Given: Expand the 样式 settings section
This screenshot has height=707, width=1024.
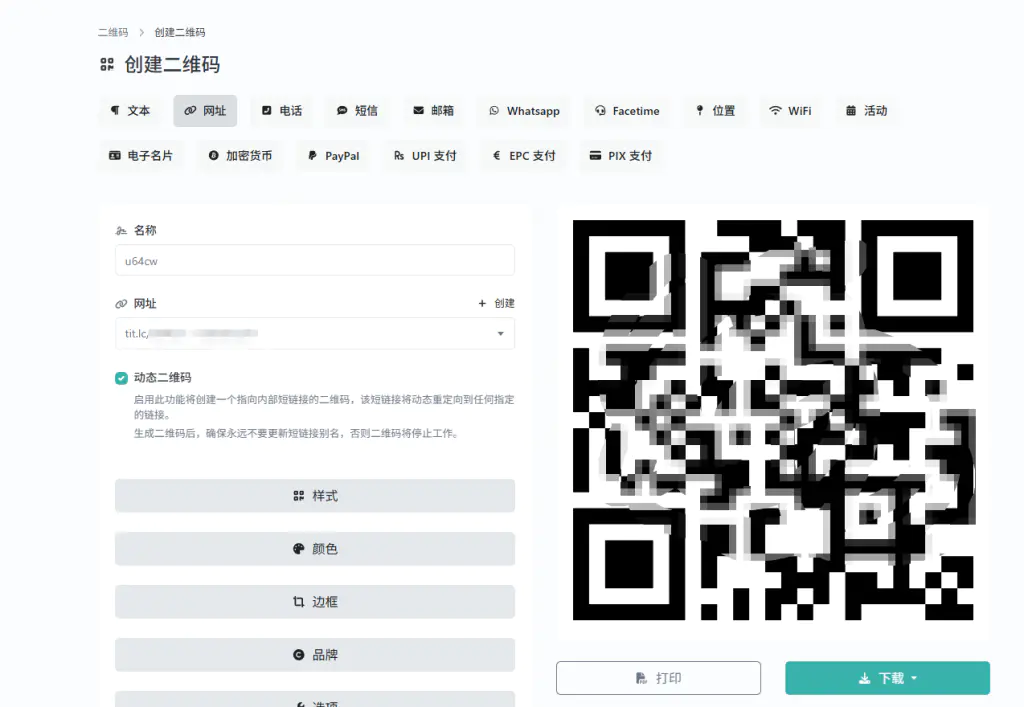Looking at the screenshot, I should click(314, 495).
